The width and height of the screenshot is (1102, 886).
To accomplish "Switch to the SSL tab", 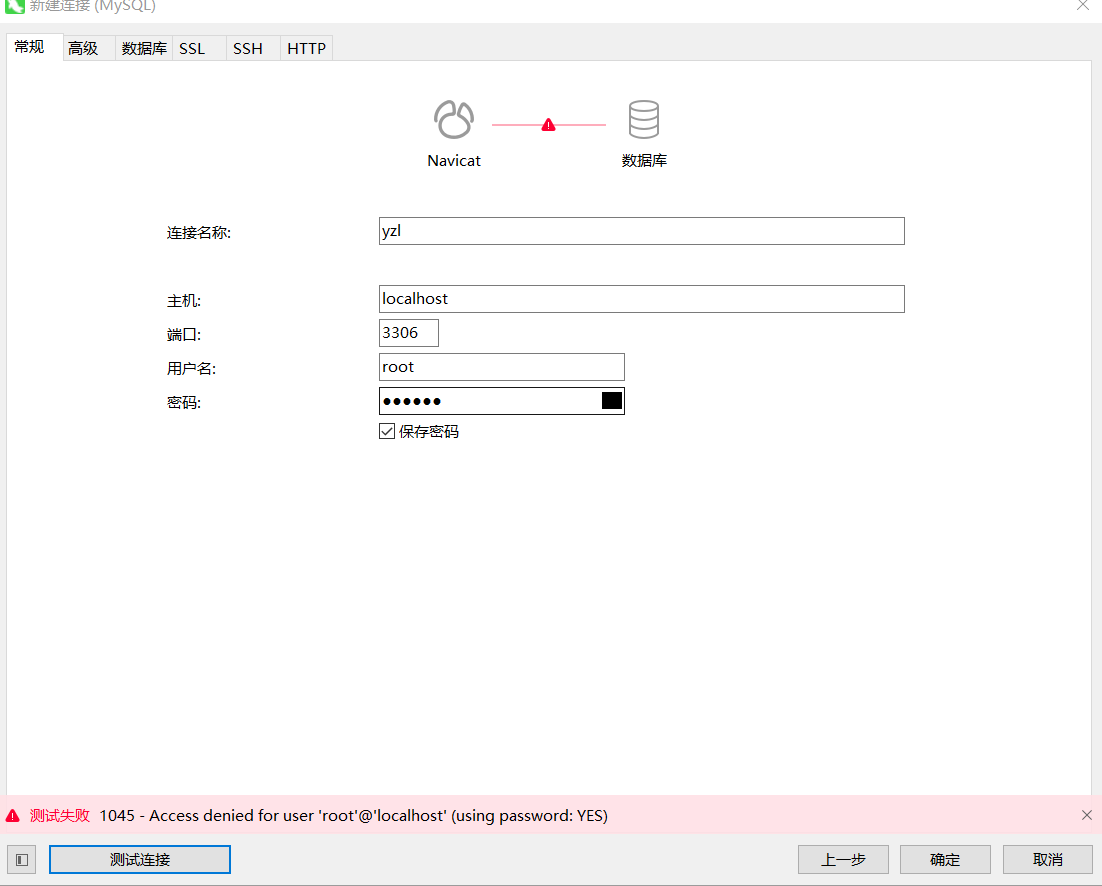I will [x=199, y=48].
